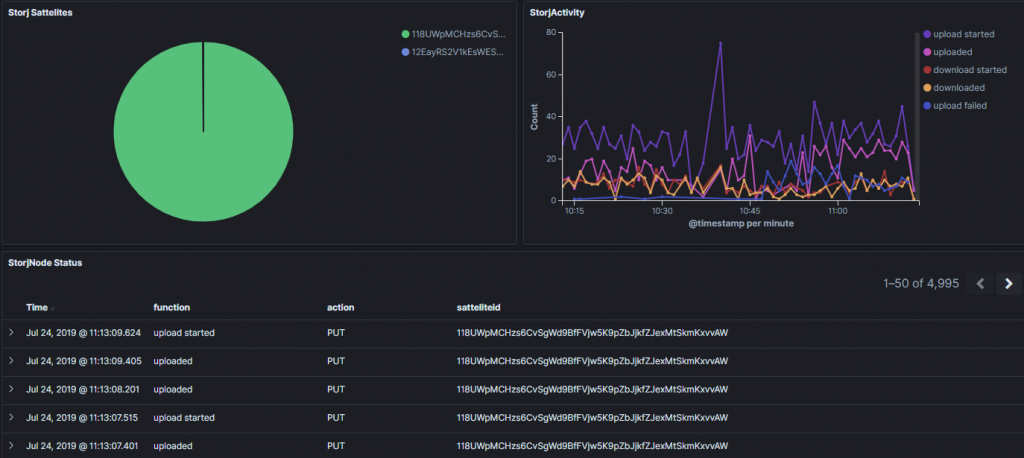
Task: Expand the 11:13:08.201 log row
Action: [x=12, y=389]
